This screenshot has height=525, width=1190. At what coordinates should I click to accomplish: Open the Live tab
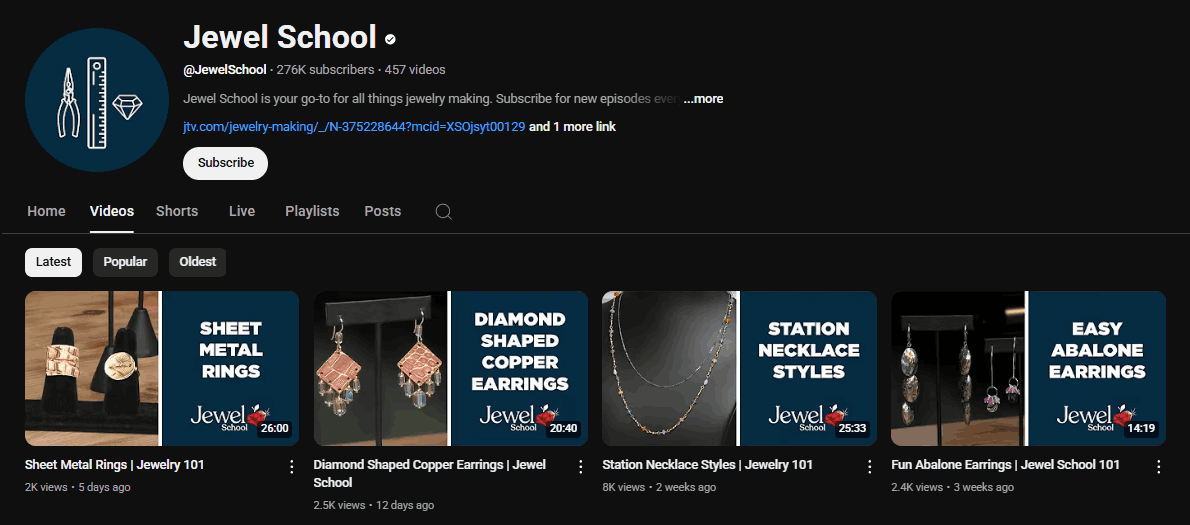coord(242,211)
